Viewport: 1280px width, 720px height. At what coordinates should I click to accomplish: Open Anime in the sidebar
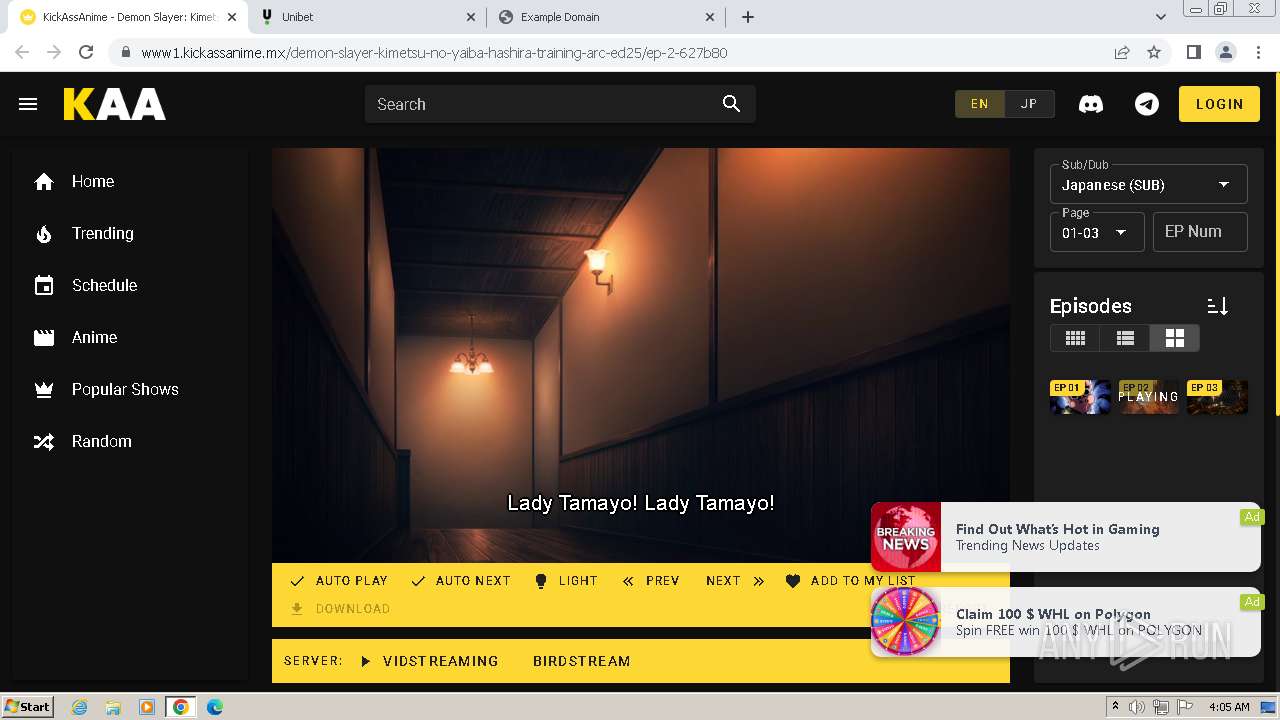(x=94, y=338)
